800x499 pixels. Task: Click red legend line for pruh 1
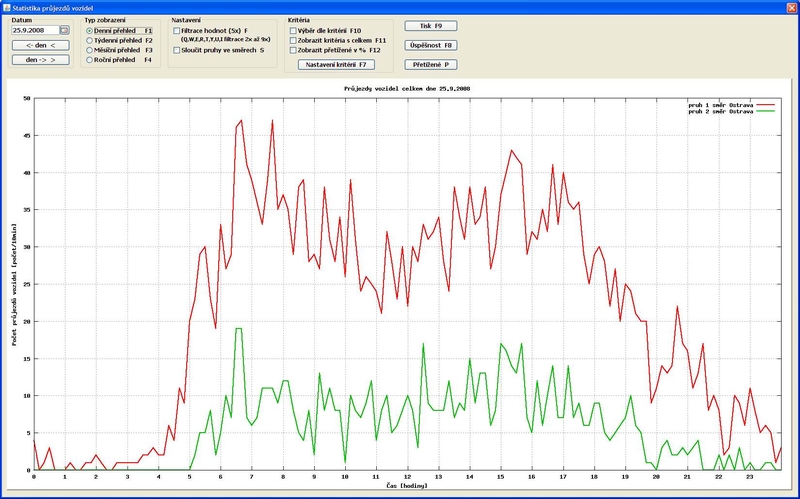coord(766,103)
